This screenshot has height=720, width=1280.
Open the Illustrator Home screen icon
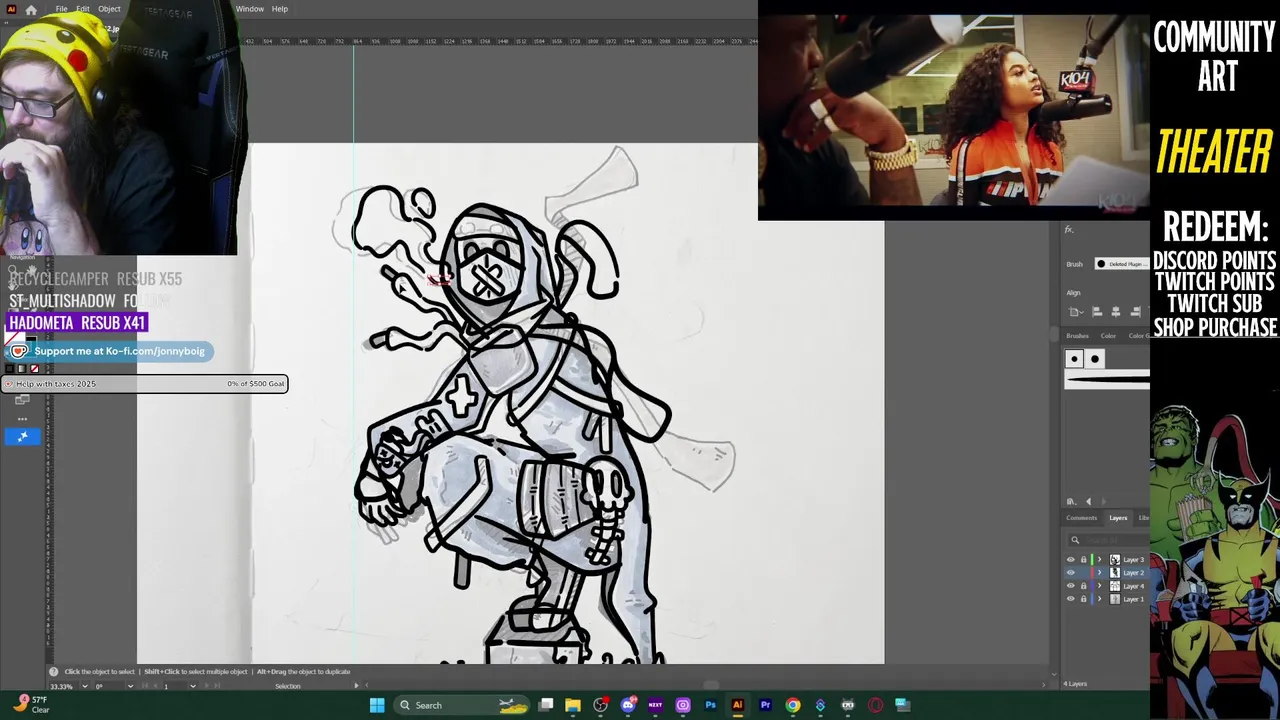click(x=31, y=9)
